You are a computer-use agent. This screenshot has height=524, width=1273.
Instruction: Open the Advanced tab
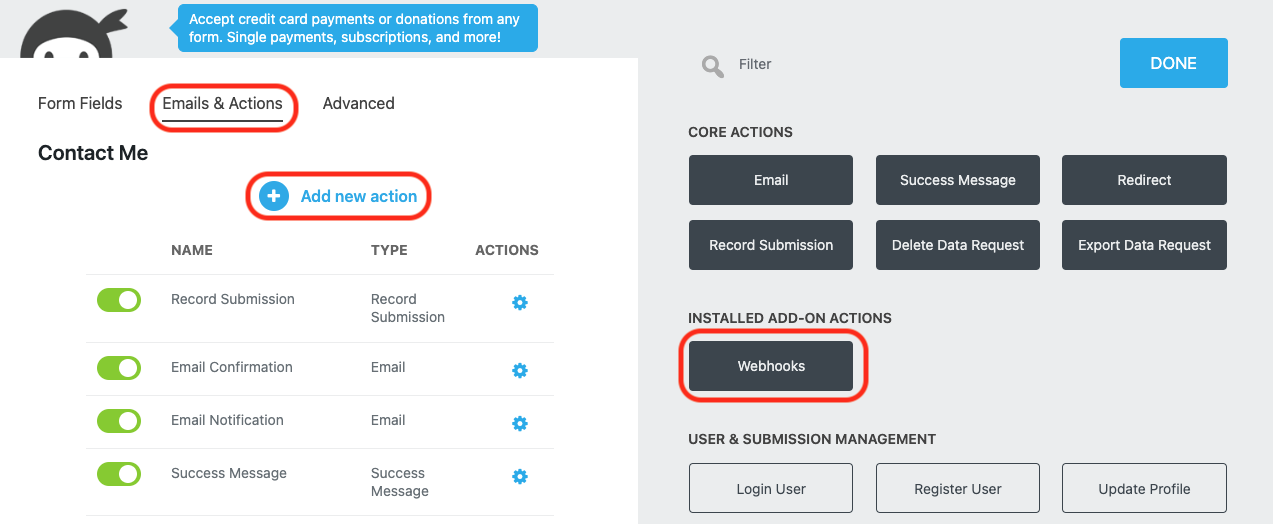coord(358,103)
